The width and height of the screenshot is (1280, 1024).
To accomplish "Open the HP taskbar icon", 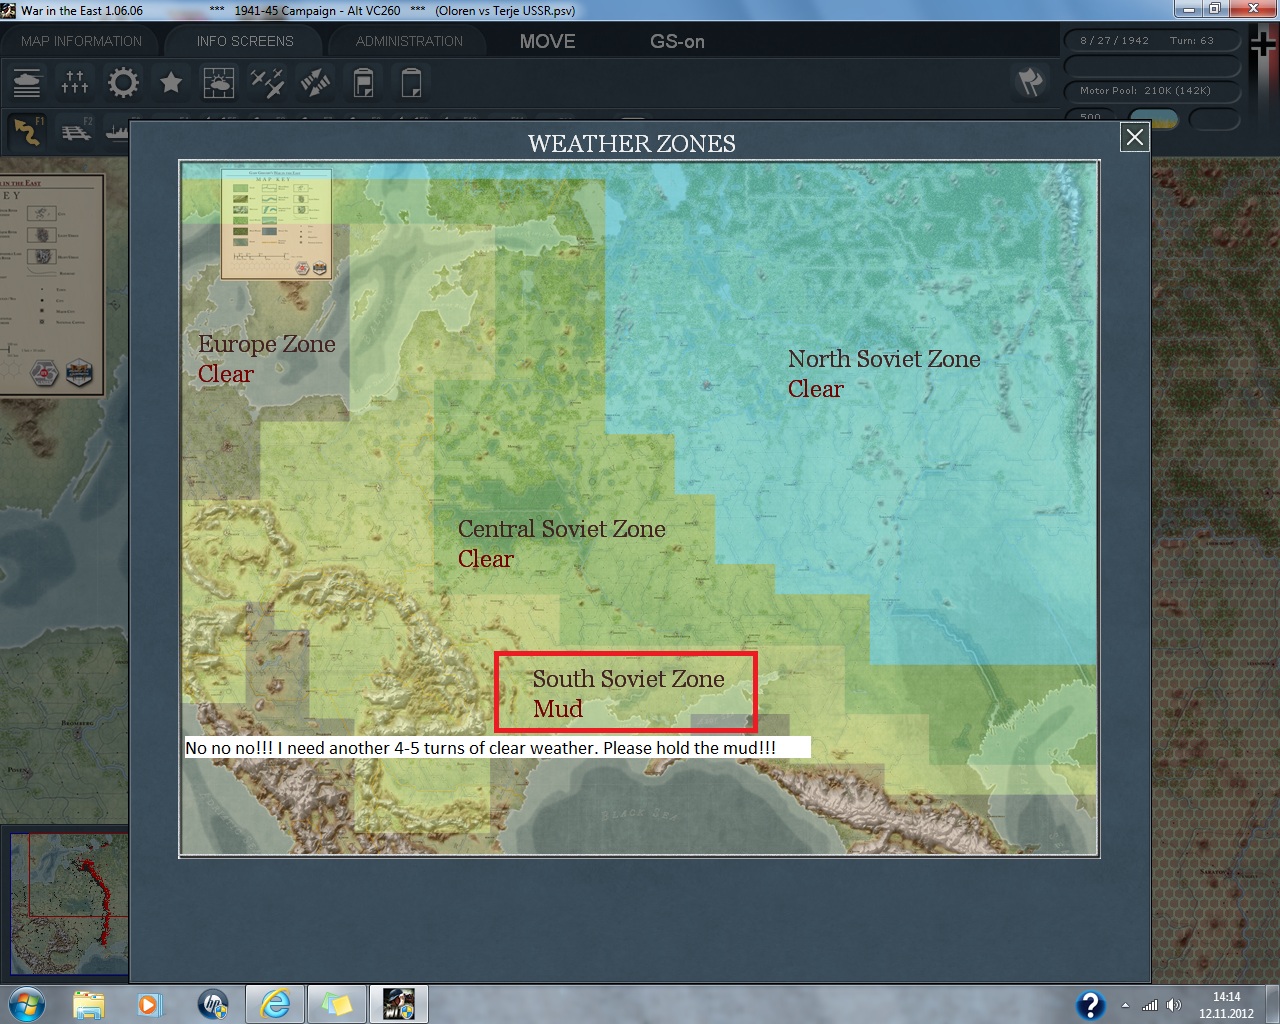I will [x=212, y=1004].
